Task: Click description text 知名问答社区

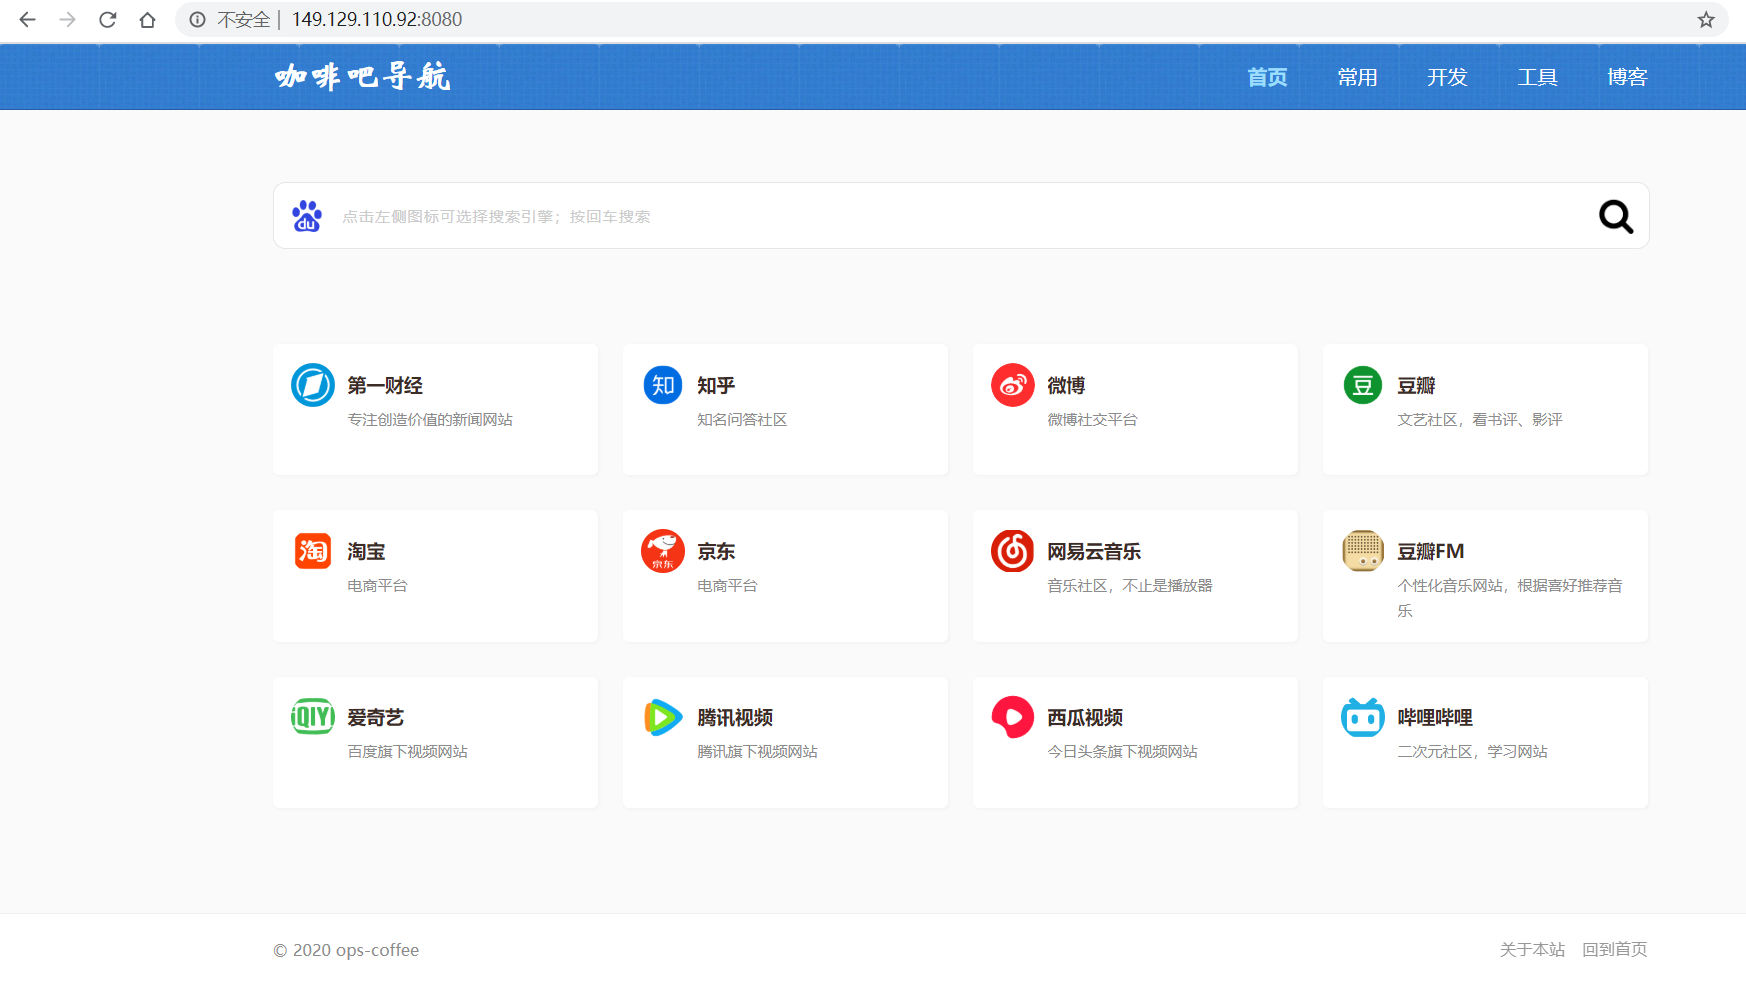Action: coord(742,420)
